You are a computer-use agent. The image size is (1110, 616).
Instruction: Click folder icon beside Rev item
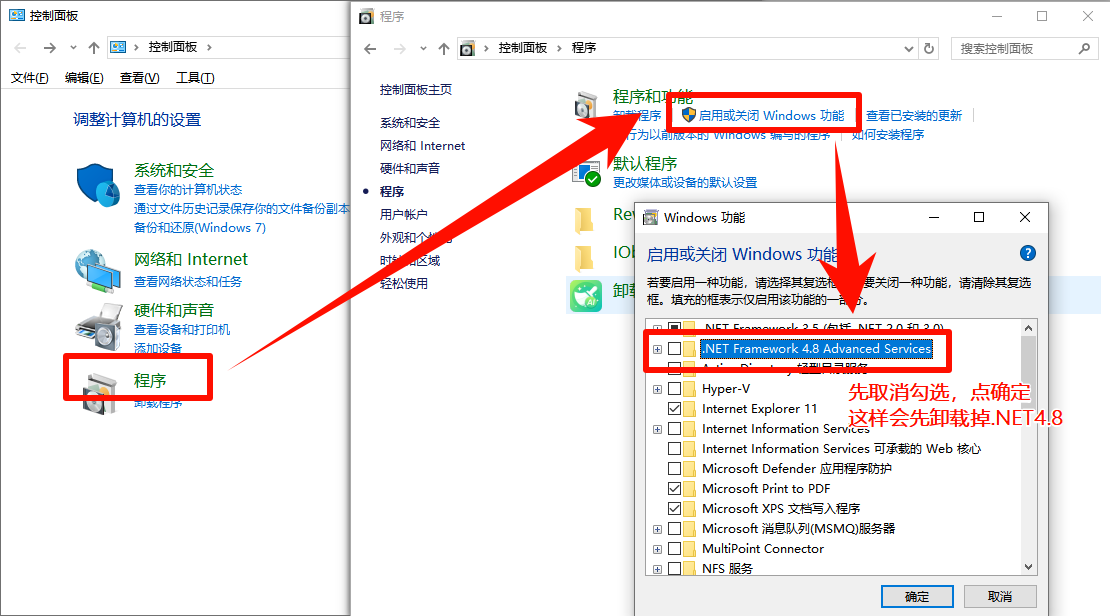pos(584,220)
